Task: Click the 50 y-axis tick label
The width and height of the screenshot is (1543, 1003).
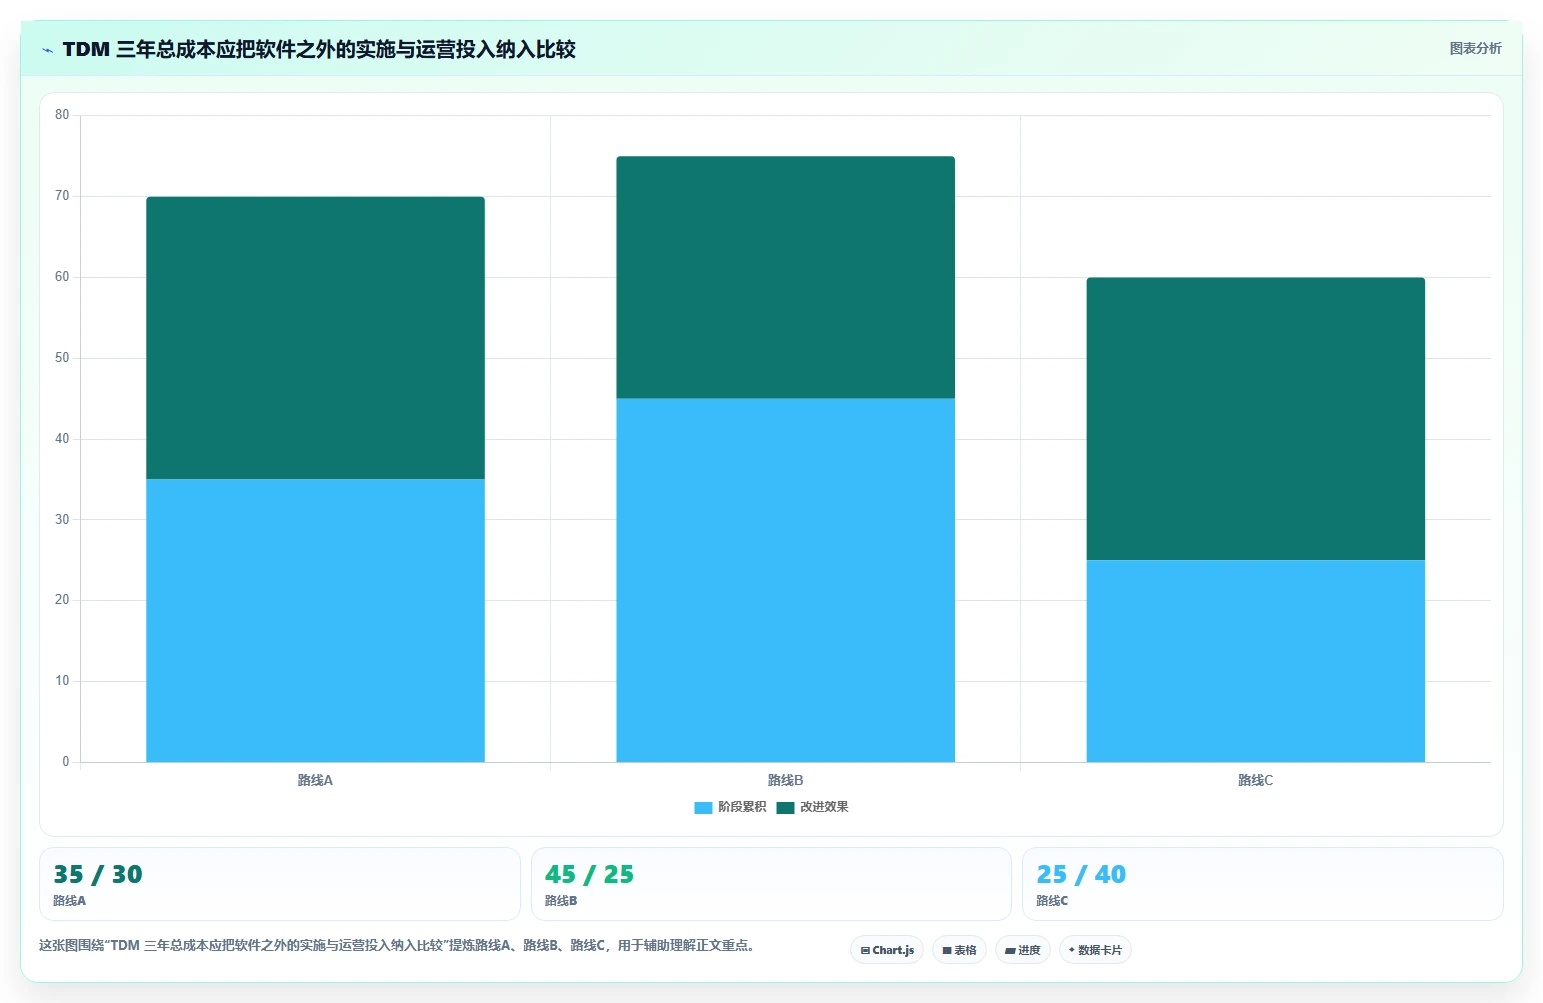Action: [62, 358]
